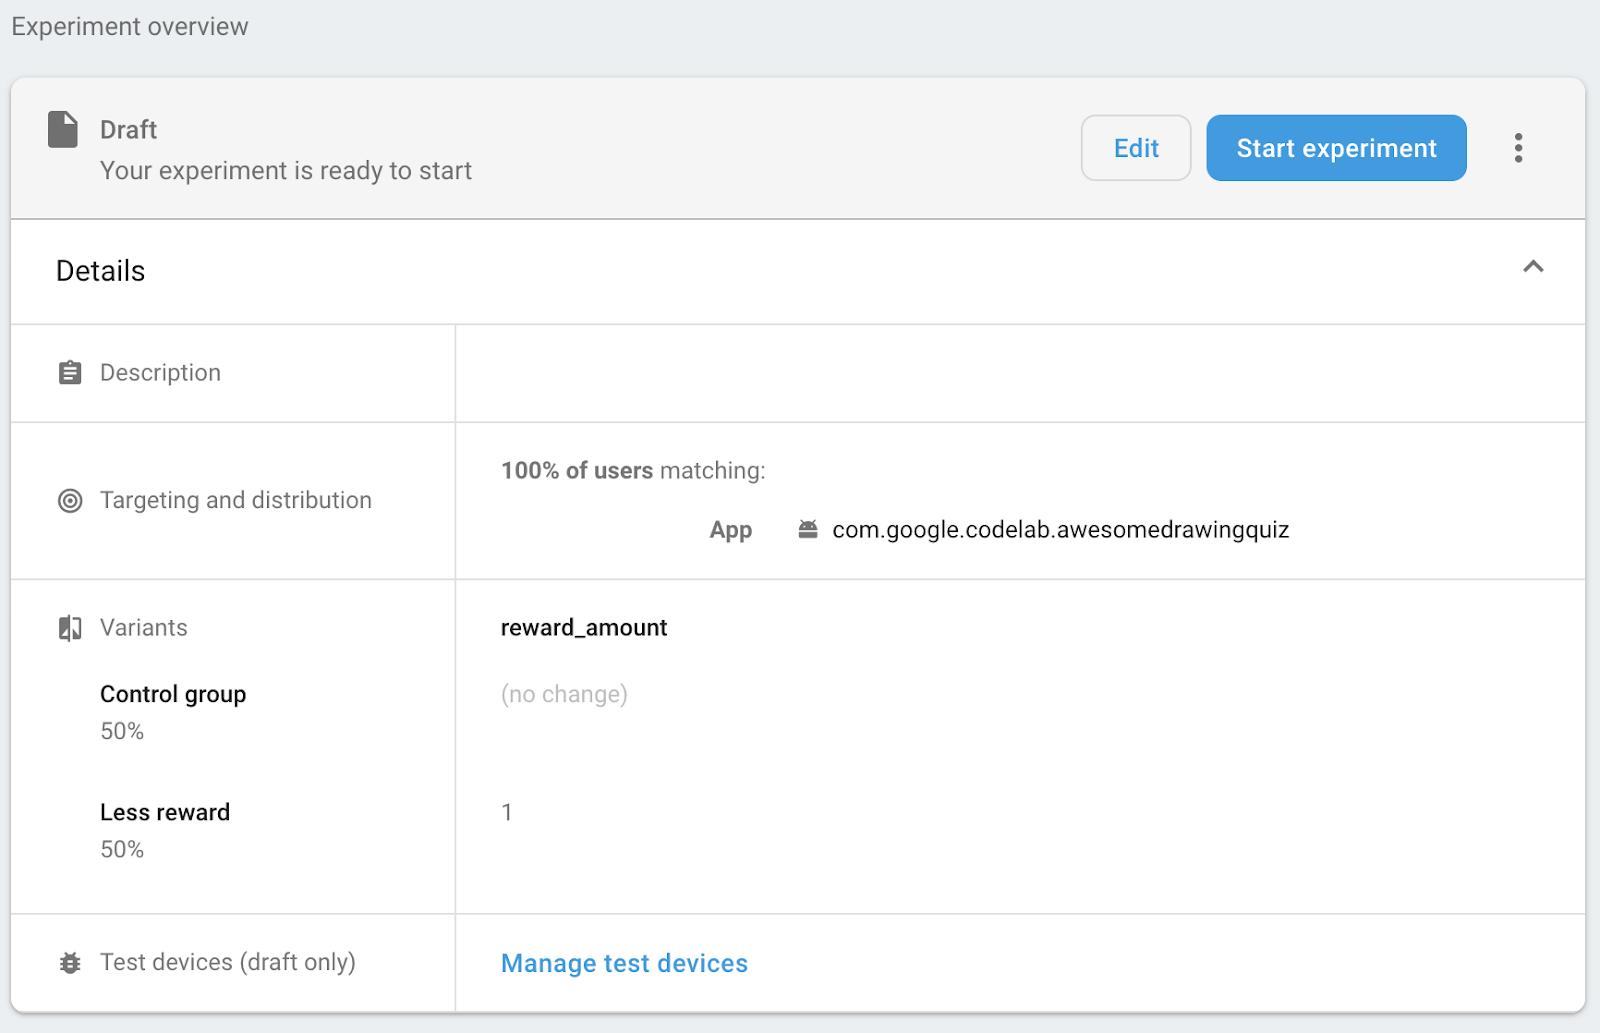The width and height of the screenshot is (1600, 1033).
Task: Click the Draft document icon
Action: (x=63, y=130)
